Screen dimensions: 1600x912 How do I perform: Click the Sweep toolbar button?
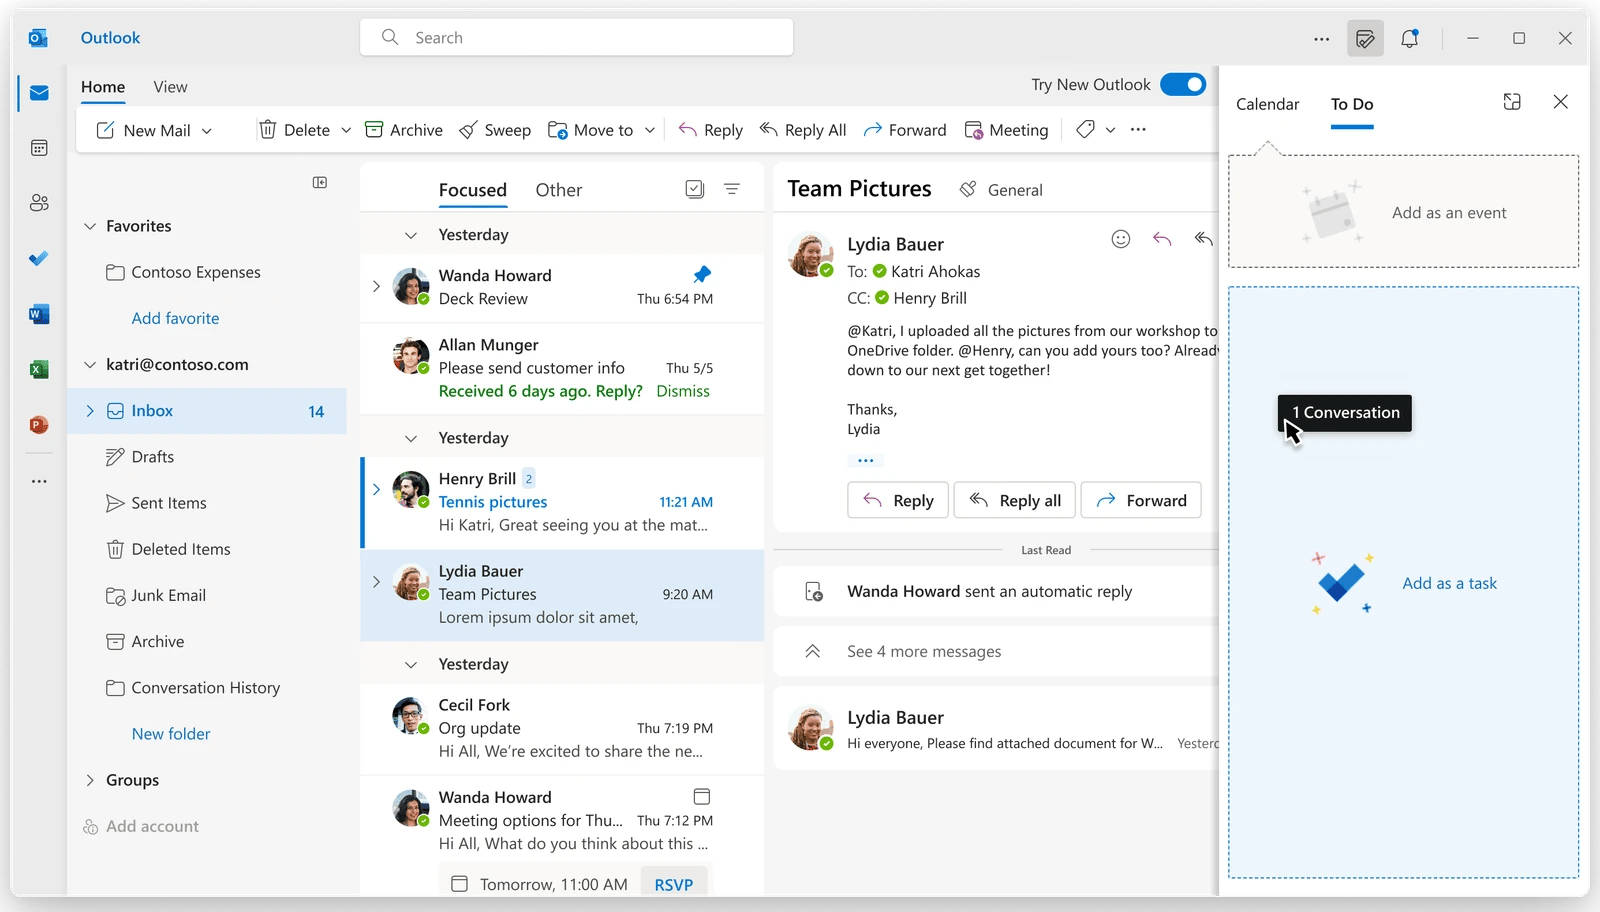(x=495, y=130)
